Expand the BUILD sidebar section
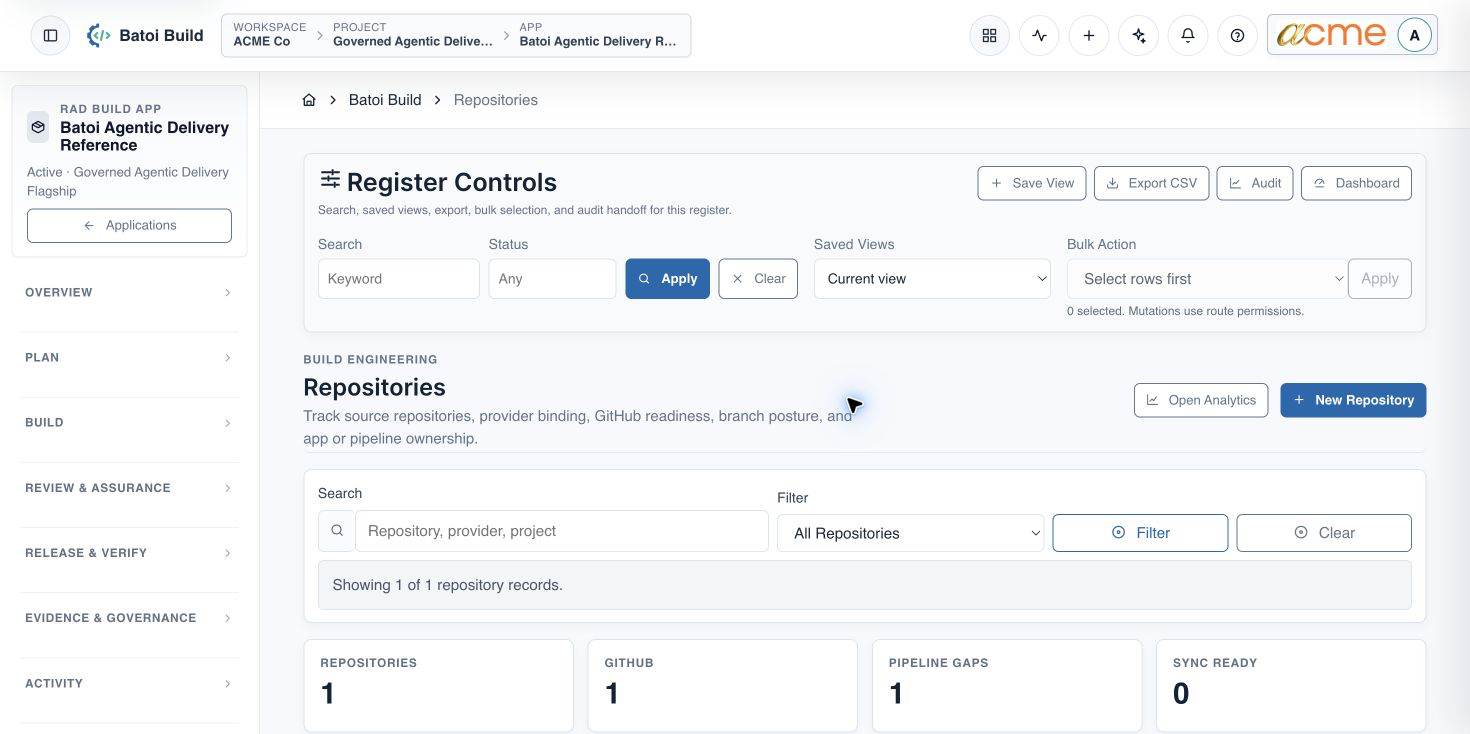 pyautogui.click(x=129, y=423)
